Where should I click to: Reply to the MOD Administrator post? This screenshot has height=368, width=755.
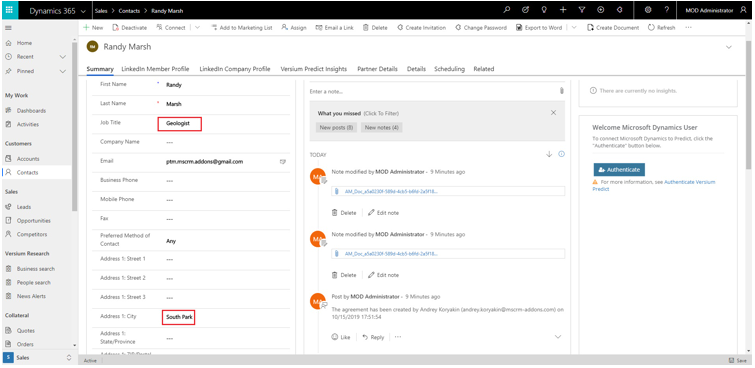point(373,337)
